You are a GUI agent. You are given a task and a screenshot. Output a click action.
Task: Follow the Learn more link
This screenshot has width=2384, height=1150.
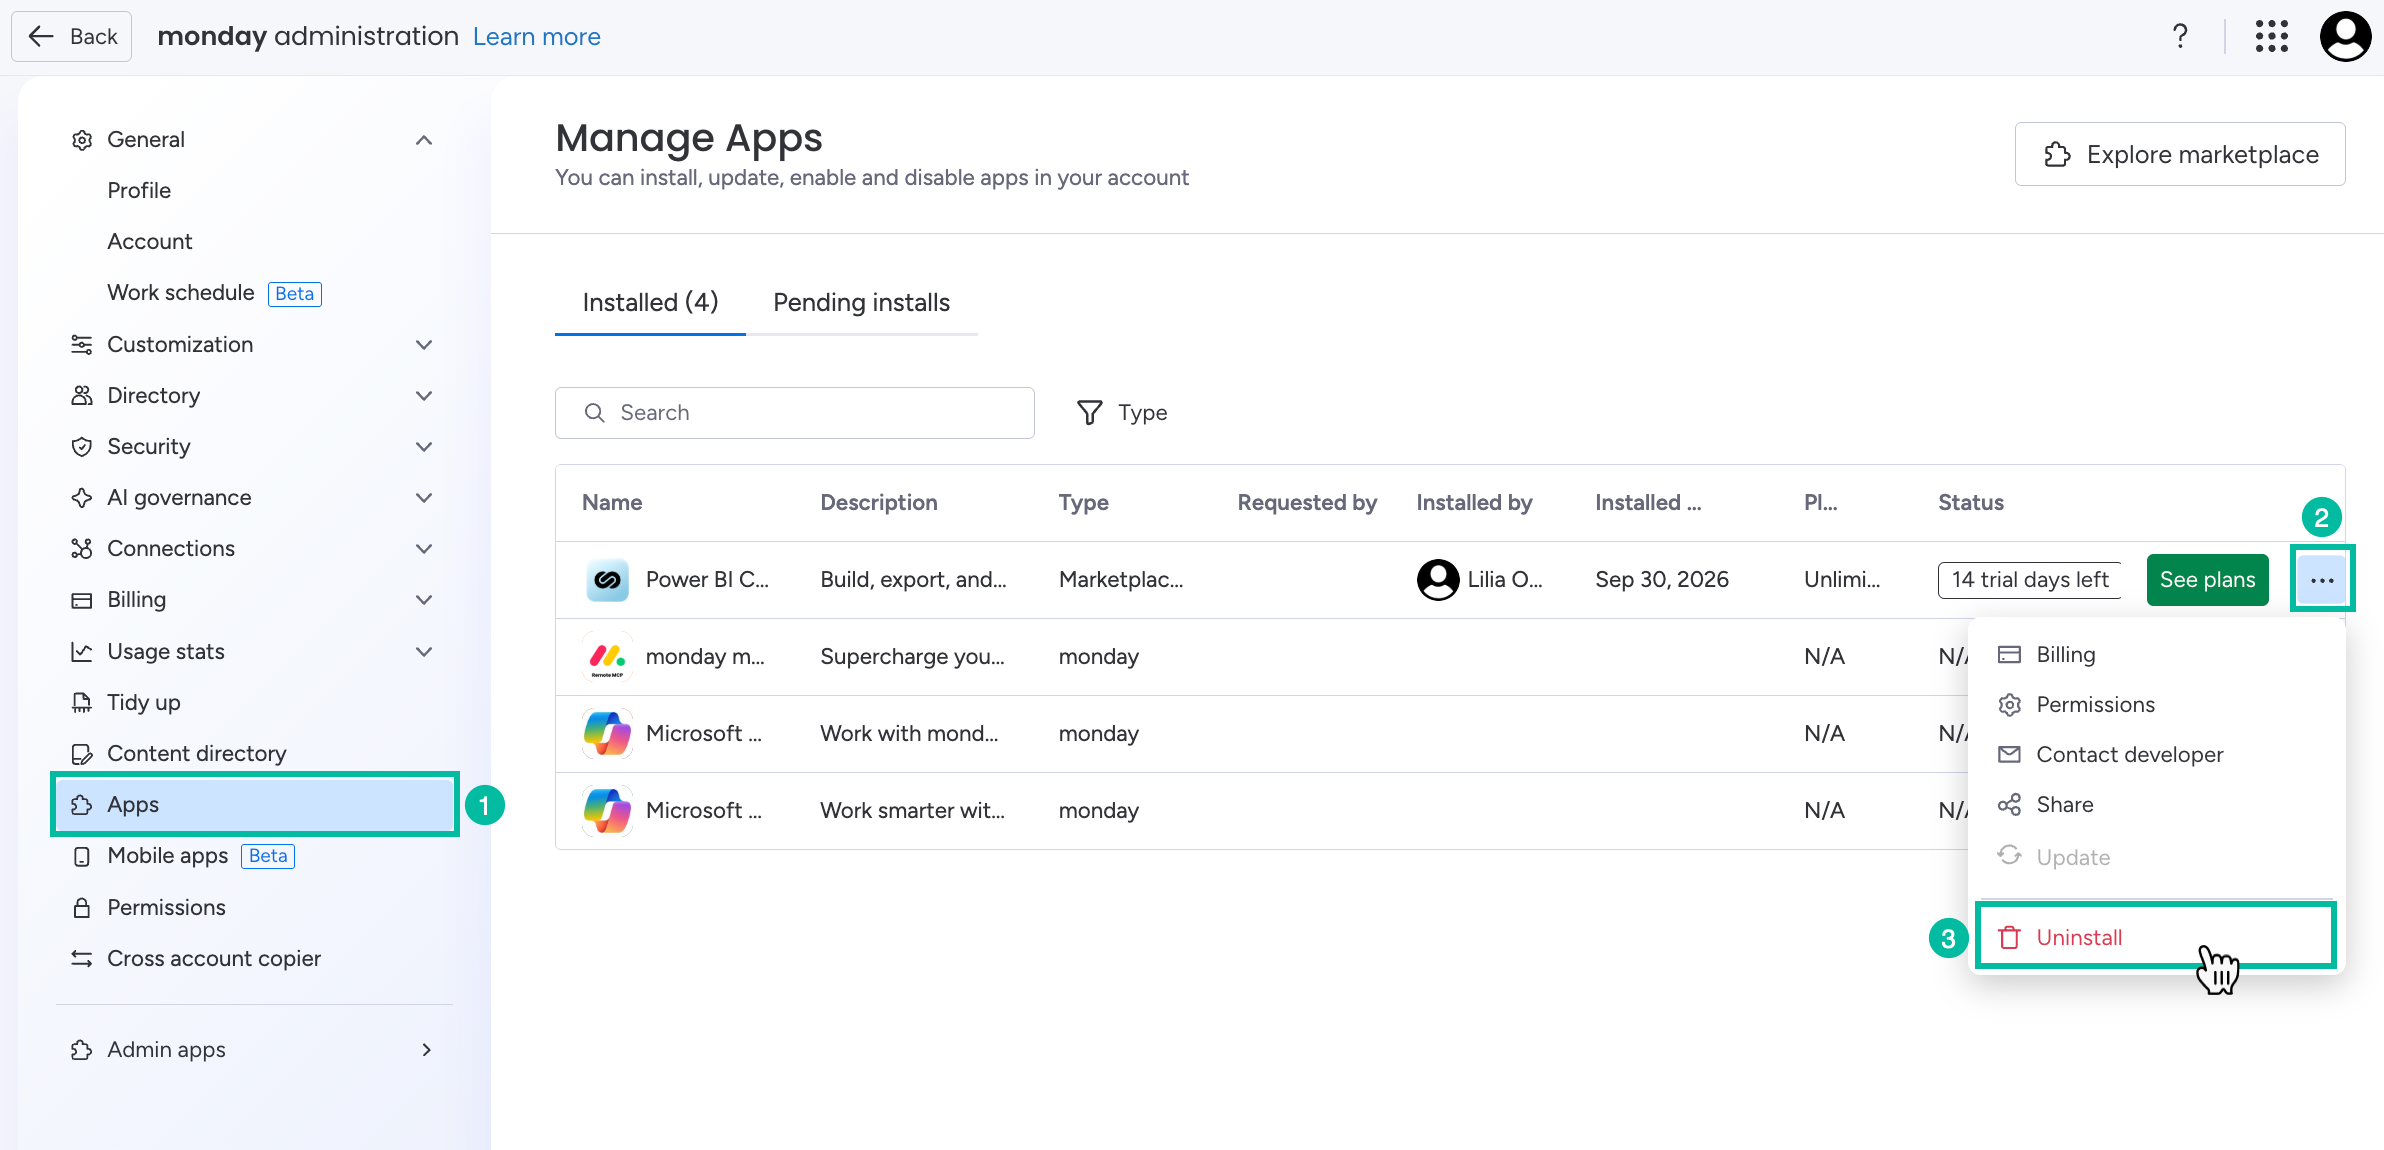[536, 37]
